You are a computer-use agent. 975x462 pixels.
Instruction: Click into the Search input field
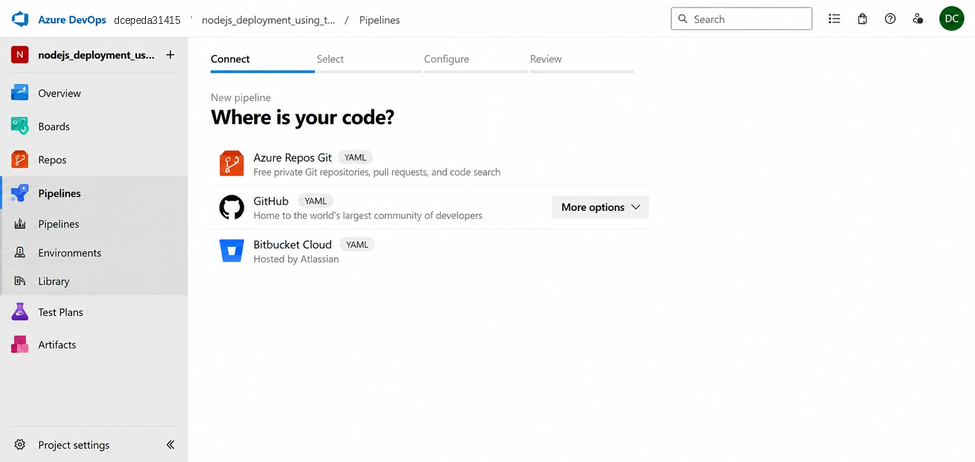click(x=741, y=19)
